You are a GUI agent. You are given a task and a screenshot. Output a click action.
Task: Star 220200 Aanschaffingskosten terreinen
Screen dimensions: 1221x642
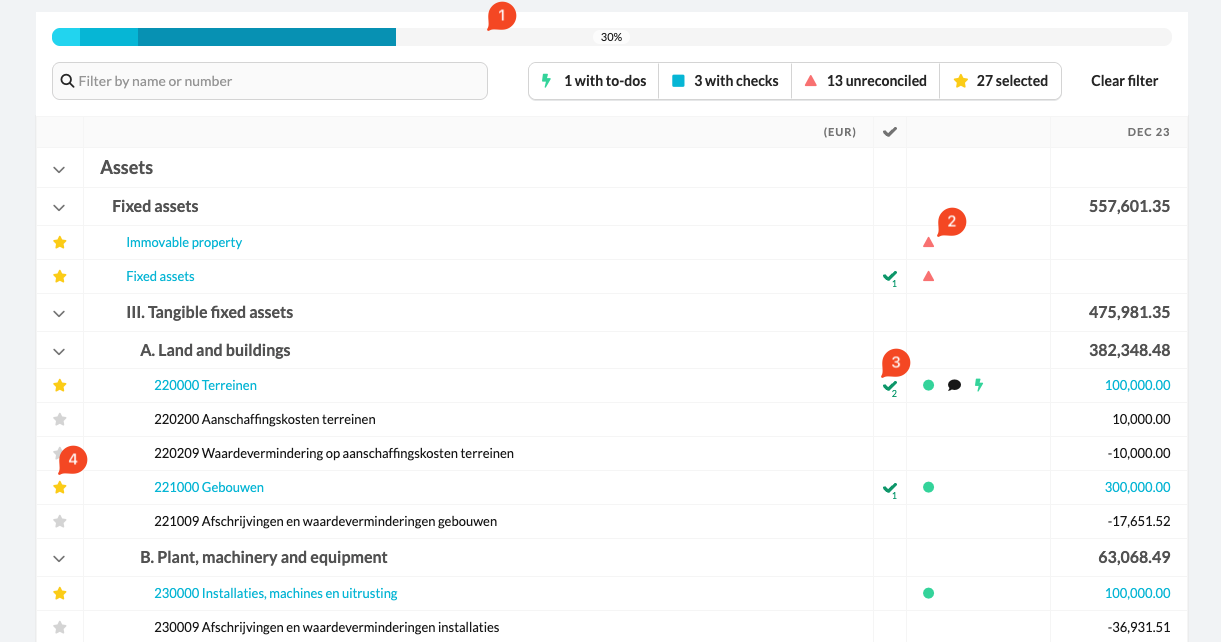[60, 419]
